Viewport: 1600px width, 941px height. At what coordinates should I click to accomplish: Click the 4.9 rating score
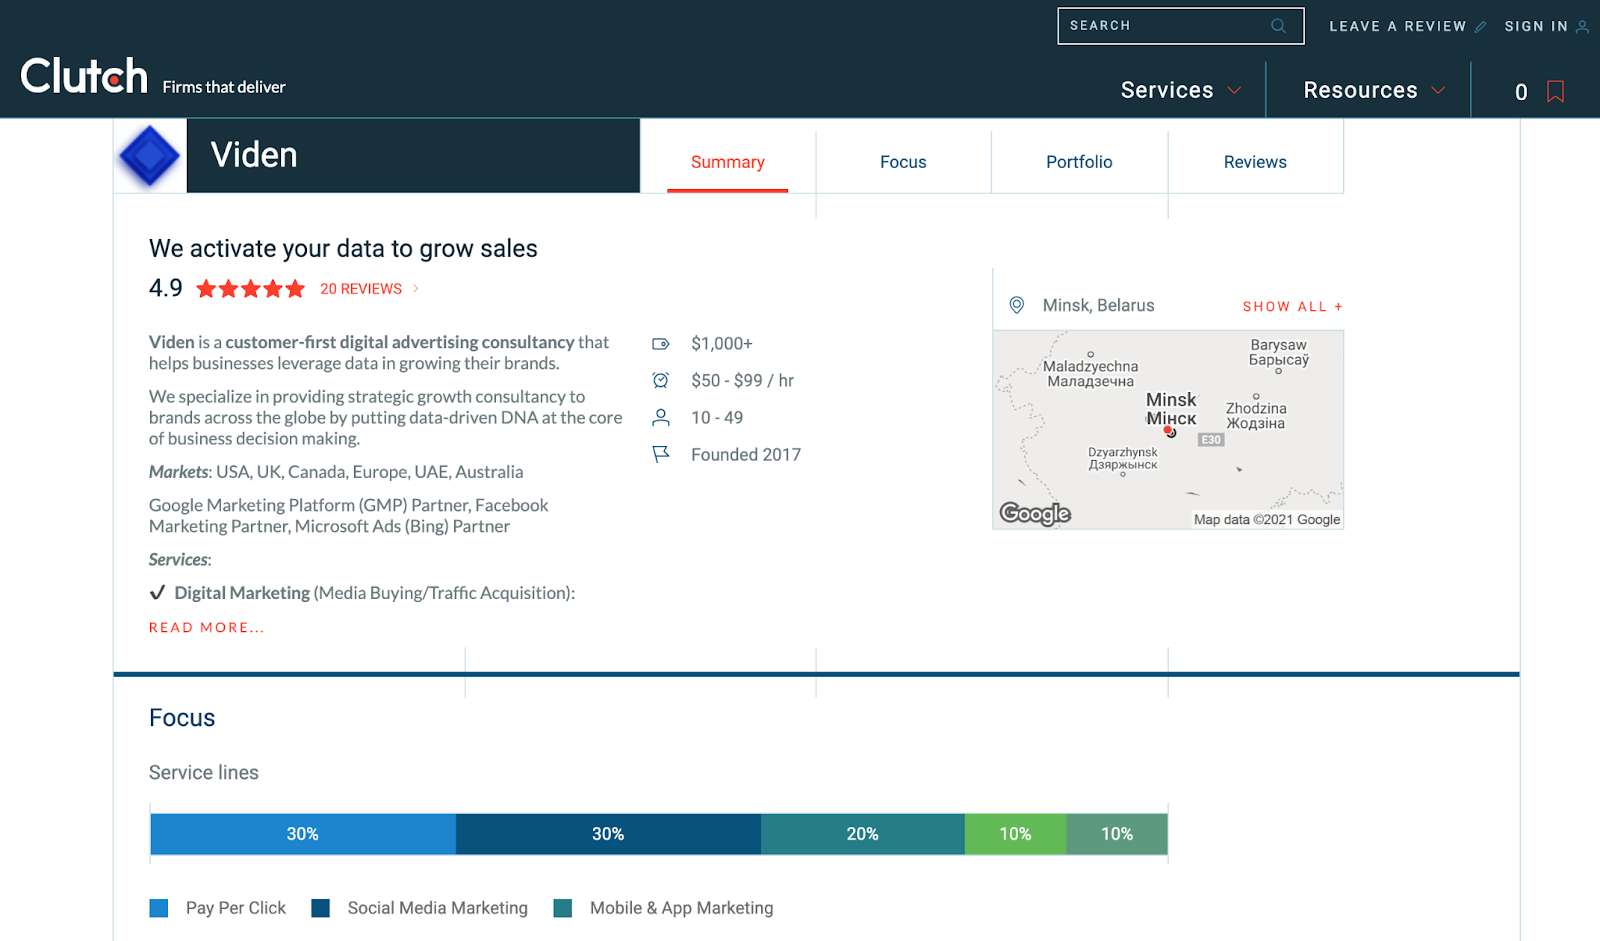pyautogui.click(x=166, y=289)
